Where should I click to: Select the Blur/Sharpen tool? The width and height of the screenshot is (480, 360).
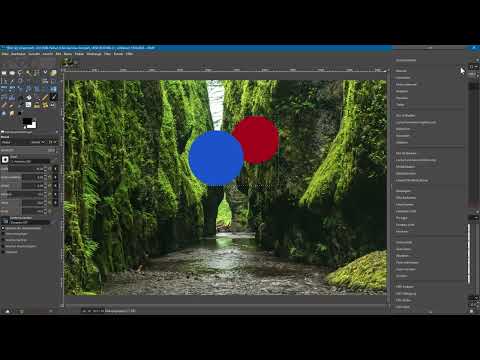click(4, 114)
